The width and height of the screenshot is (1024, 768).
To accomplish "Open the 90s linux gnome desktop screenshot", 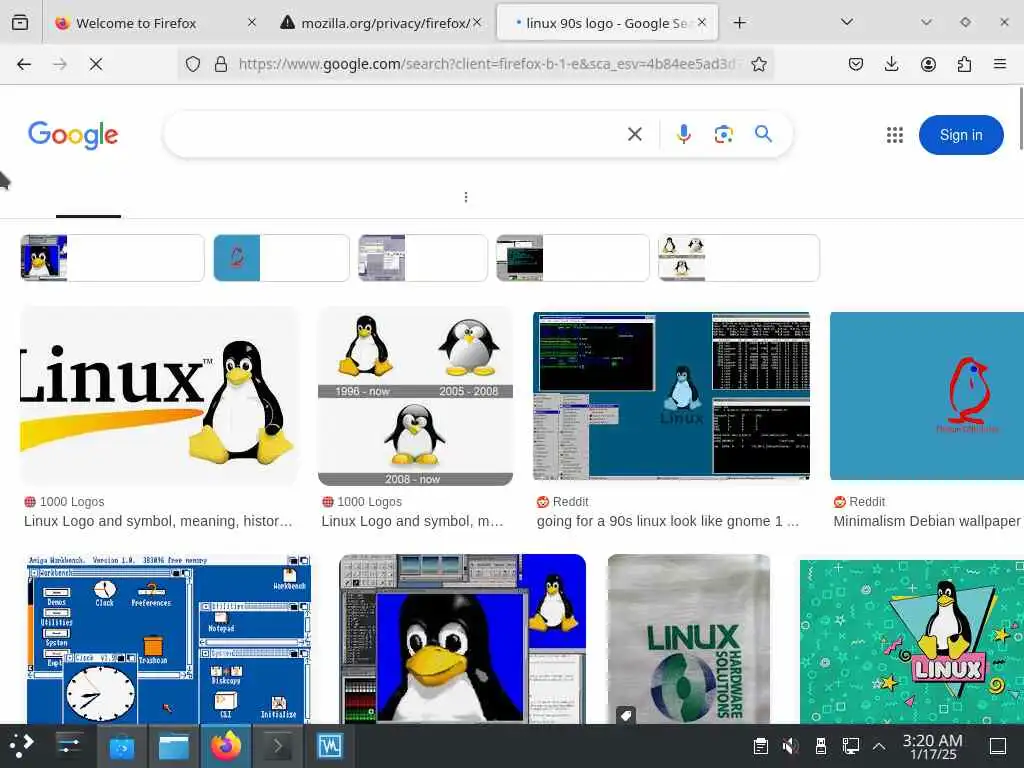I will 671,396.
